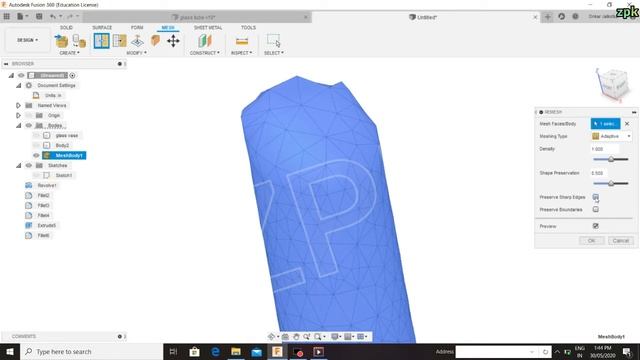Expand the Origin node
640x360 pixels.
click(18, 116)
